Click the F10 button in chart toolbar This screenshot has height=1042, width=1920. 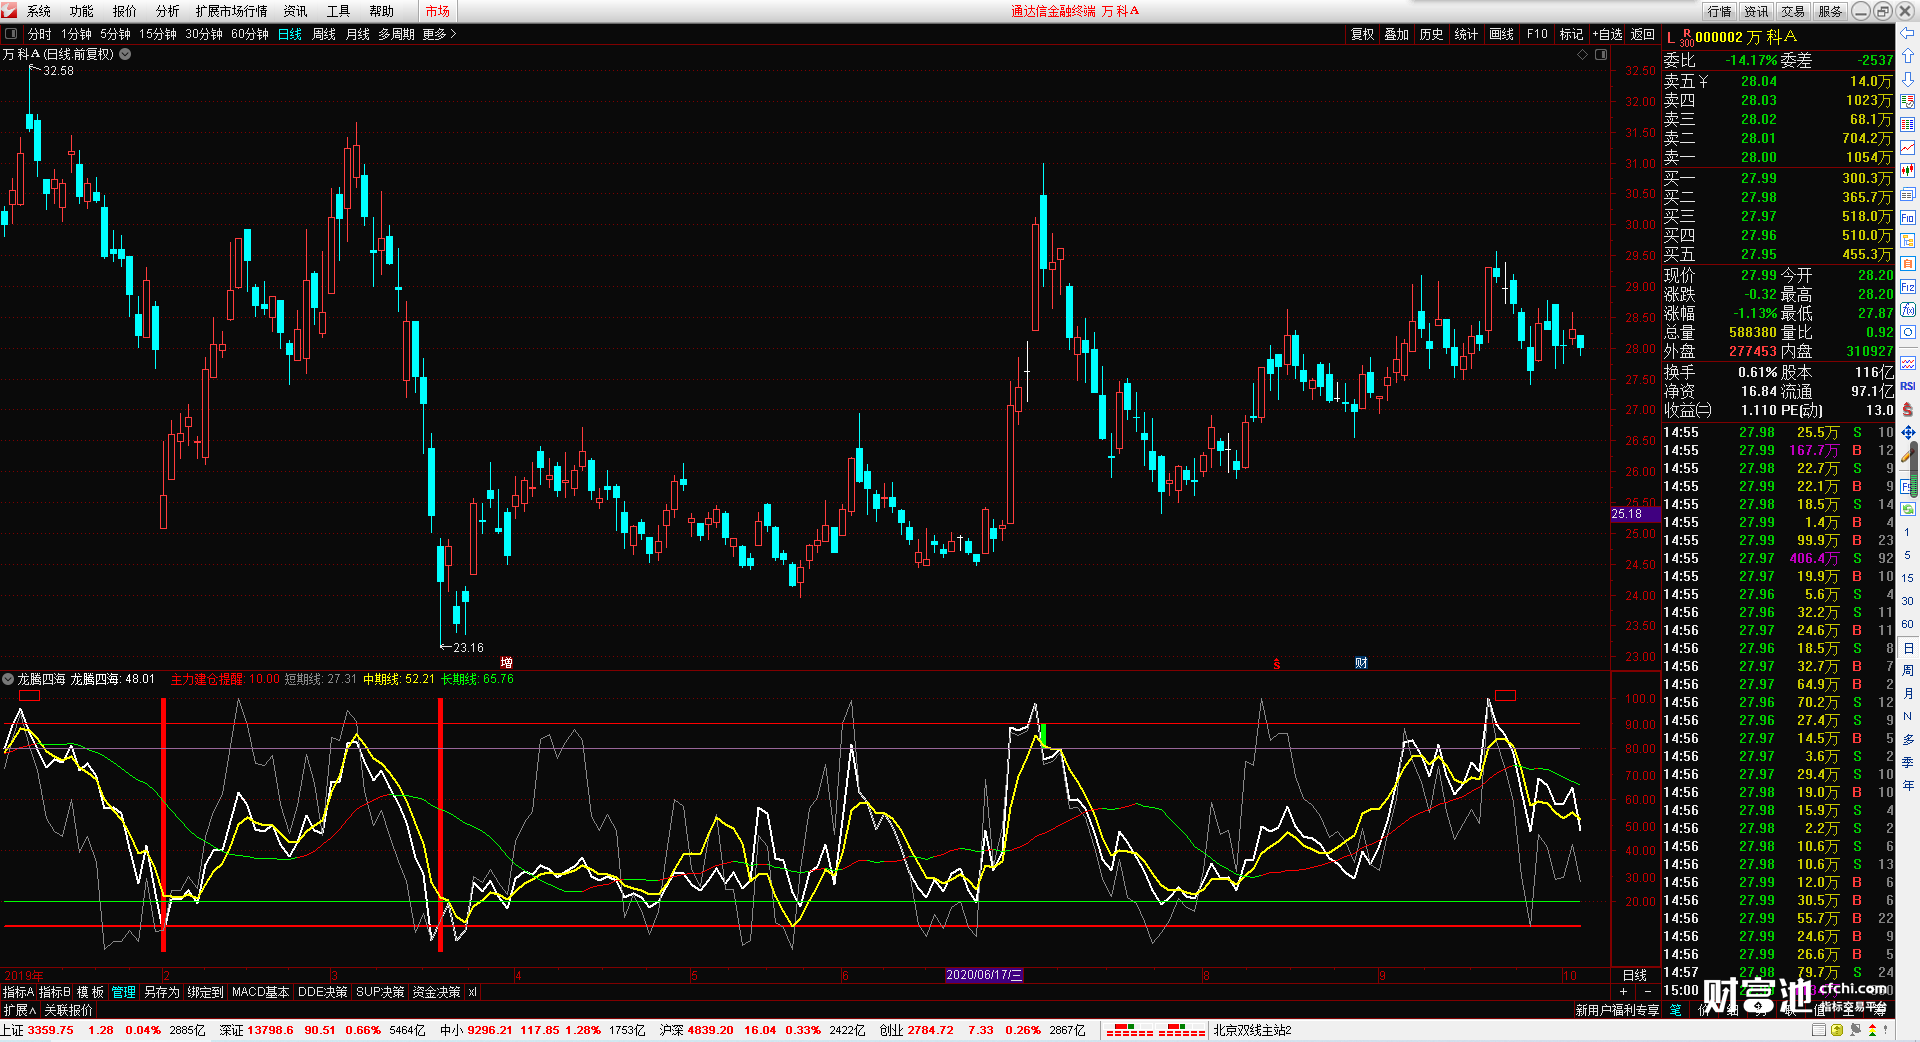point(1537,34)
